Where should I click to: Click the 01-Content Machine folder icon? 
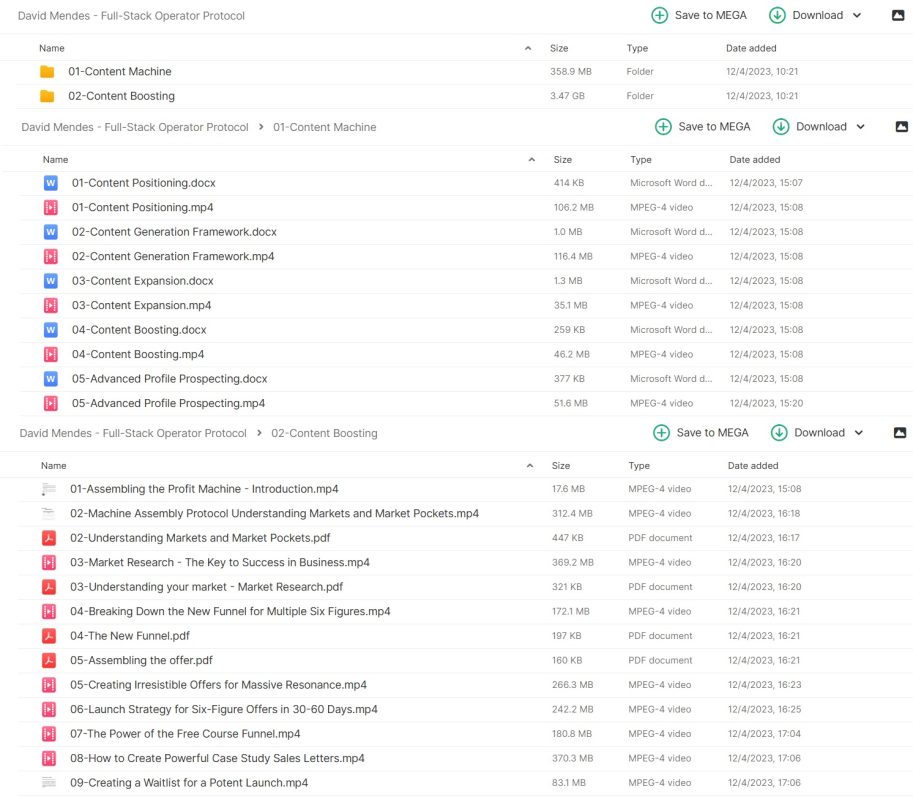47,72
